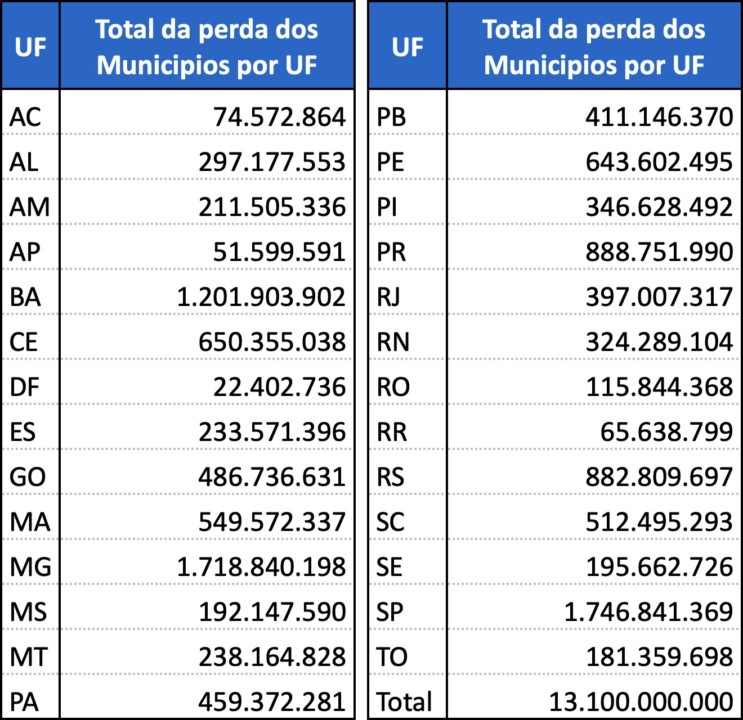Click the RJ state cell
Screen dimensions: 743x720
pos(389,297)
